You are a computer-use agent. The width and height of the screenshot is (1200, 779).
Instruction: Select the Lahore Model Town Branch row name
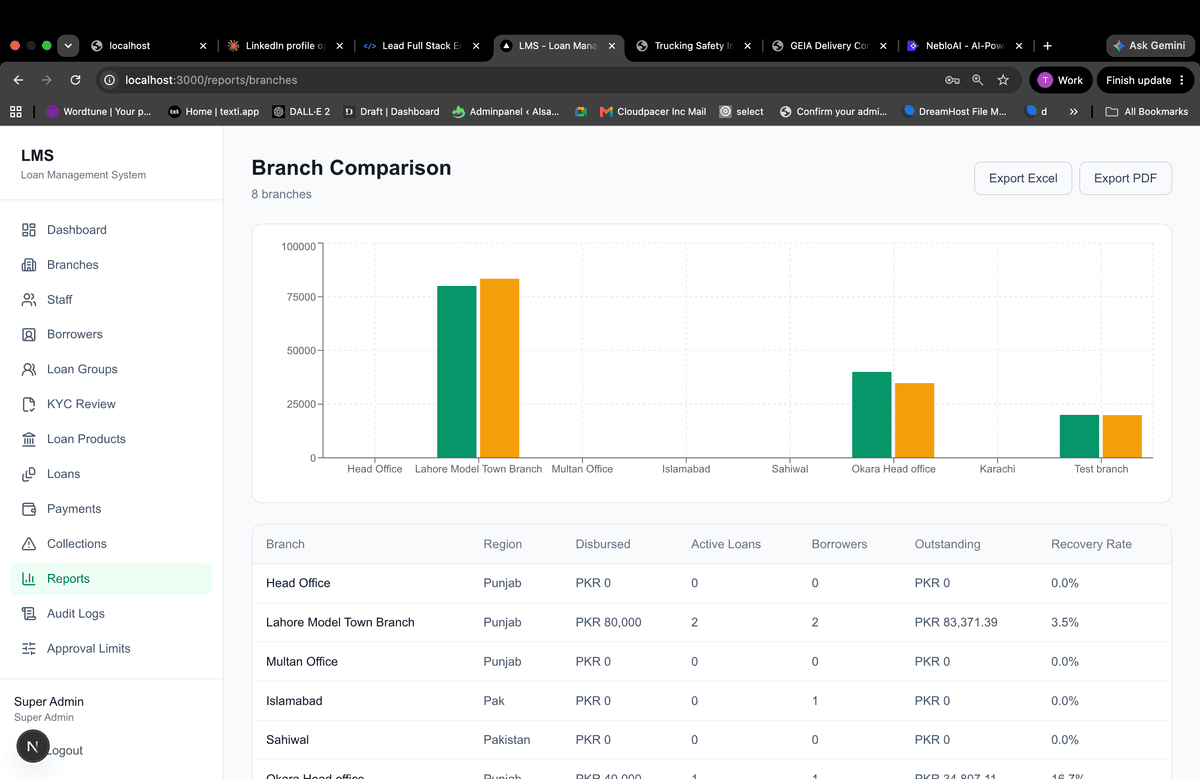coord(340,622)
